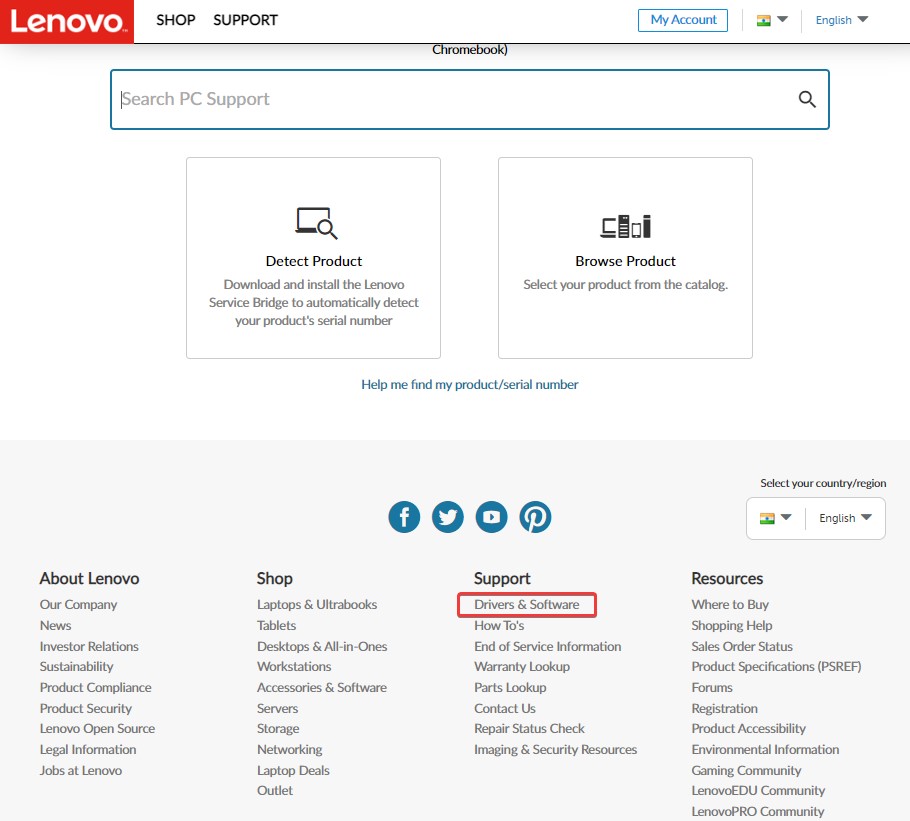
Task: Open the SUPPORT menu
Action: tap(244, 20)
